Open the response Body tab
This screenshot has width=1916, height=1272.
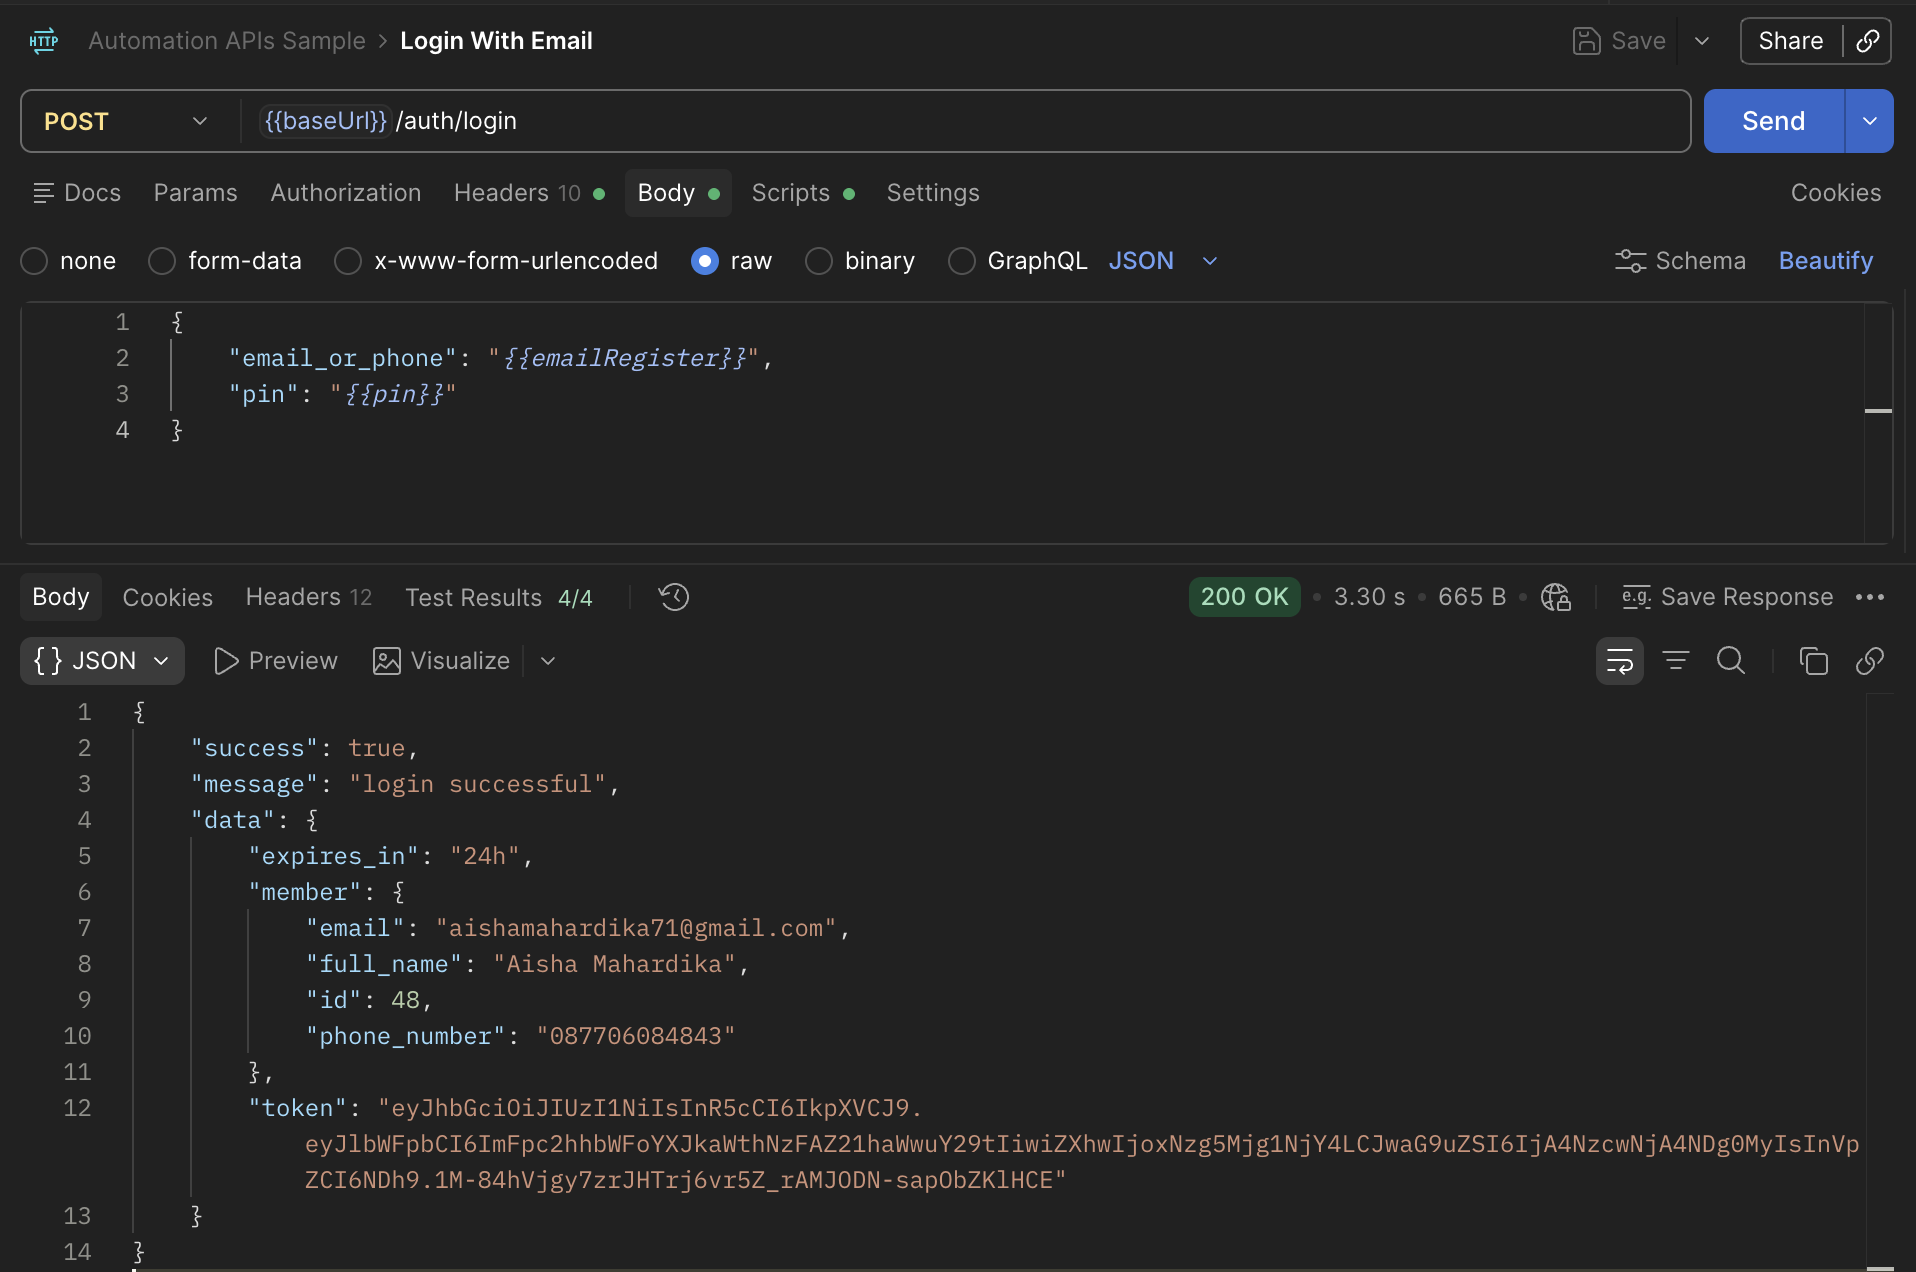[x=61, y=597]
